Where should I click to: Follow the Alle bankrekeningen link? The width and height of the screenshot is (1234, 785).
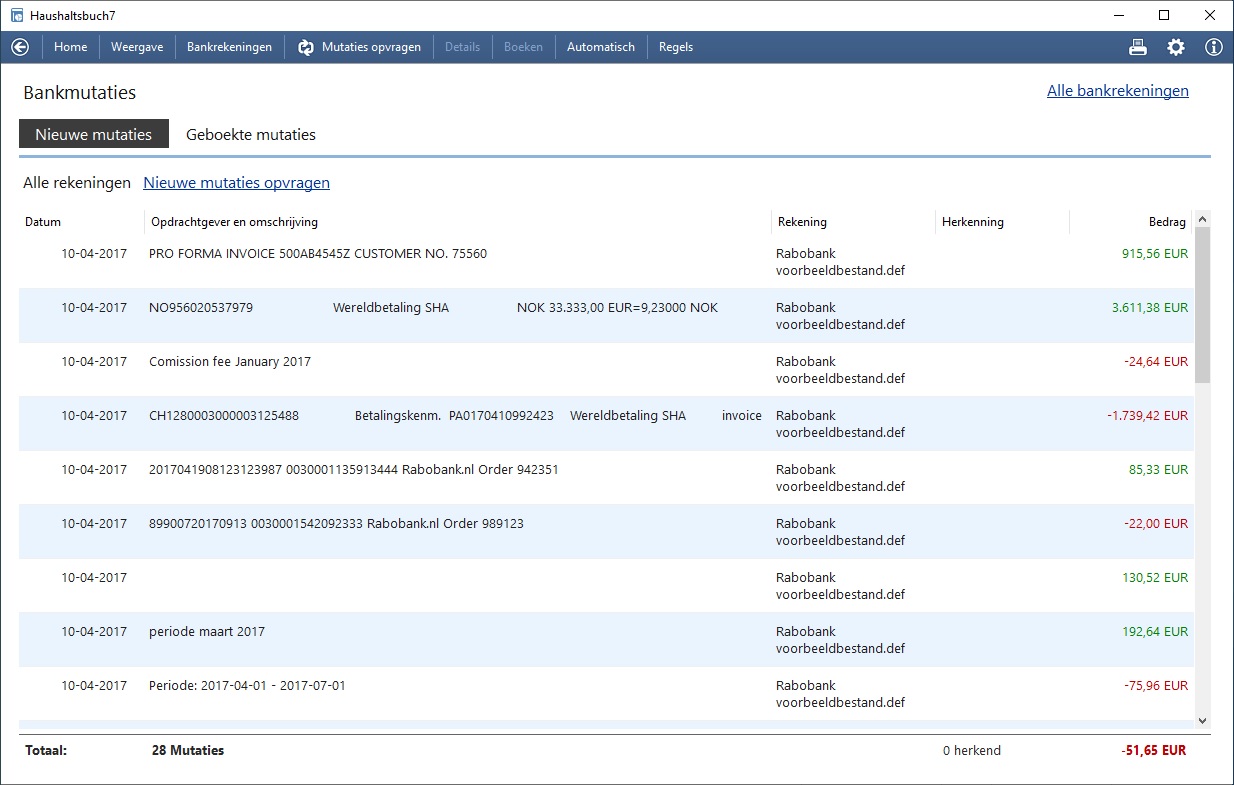(1117, 91)
